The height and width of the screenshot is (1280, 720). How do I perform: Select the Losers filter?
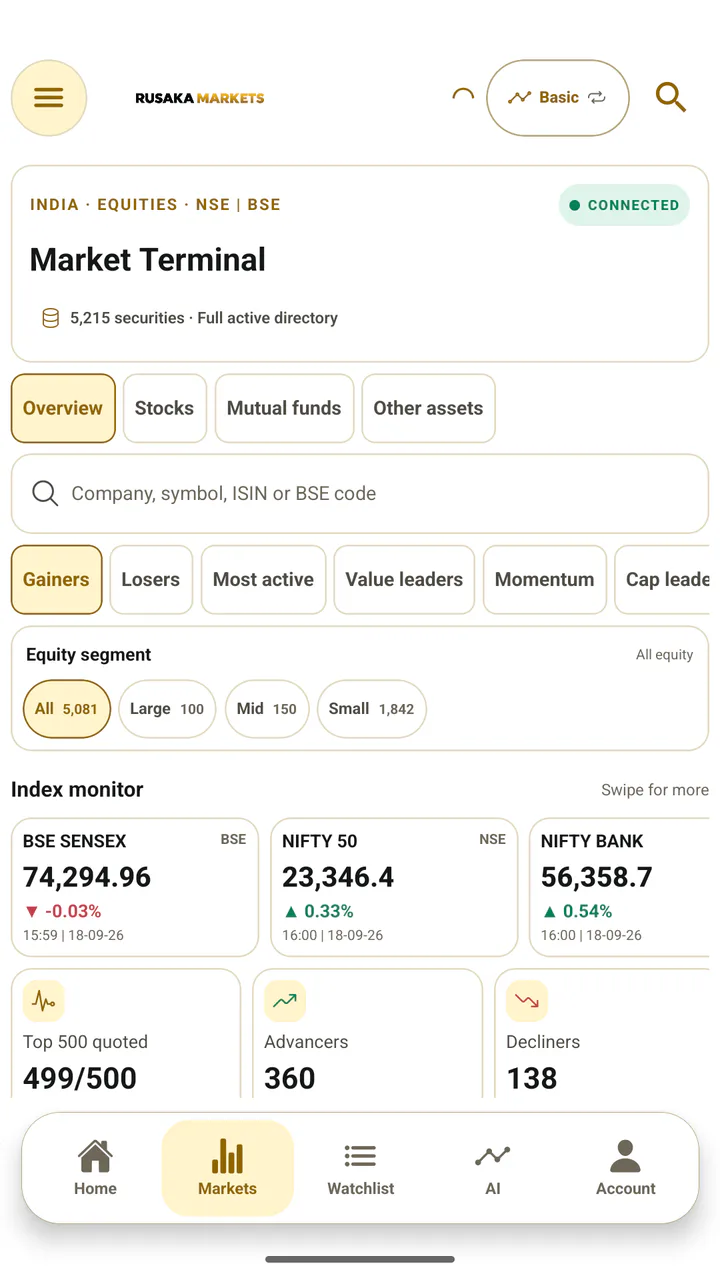tap(151, 579)
